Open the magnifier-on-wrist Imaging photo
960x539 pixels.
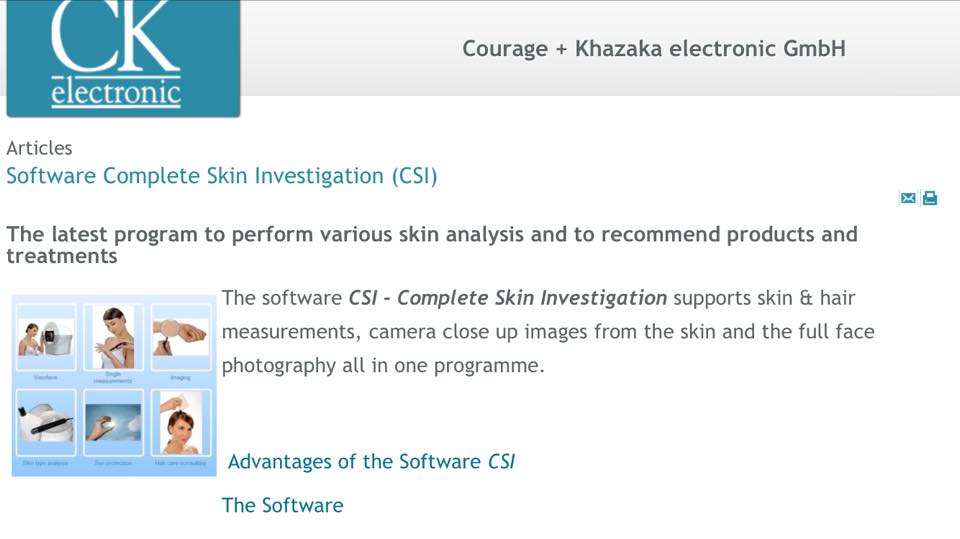pos(180,337)
